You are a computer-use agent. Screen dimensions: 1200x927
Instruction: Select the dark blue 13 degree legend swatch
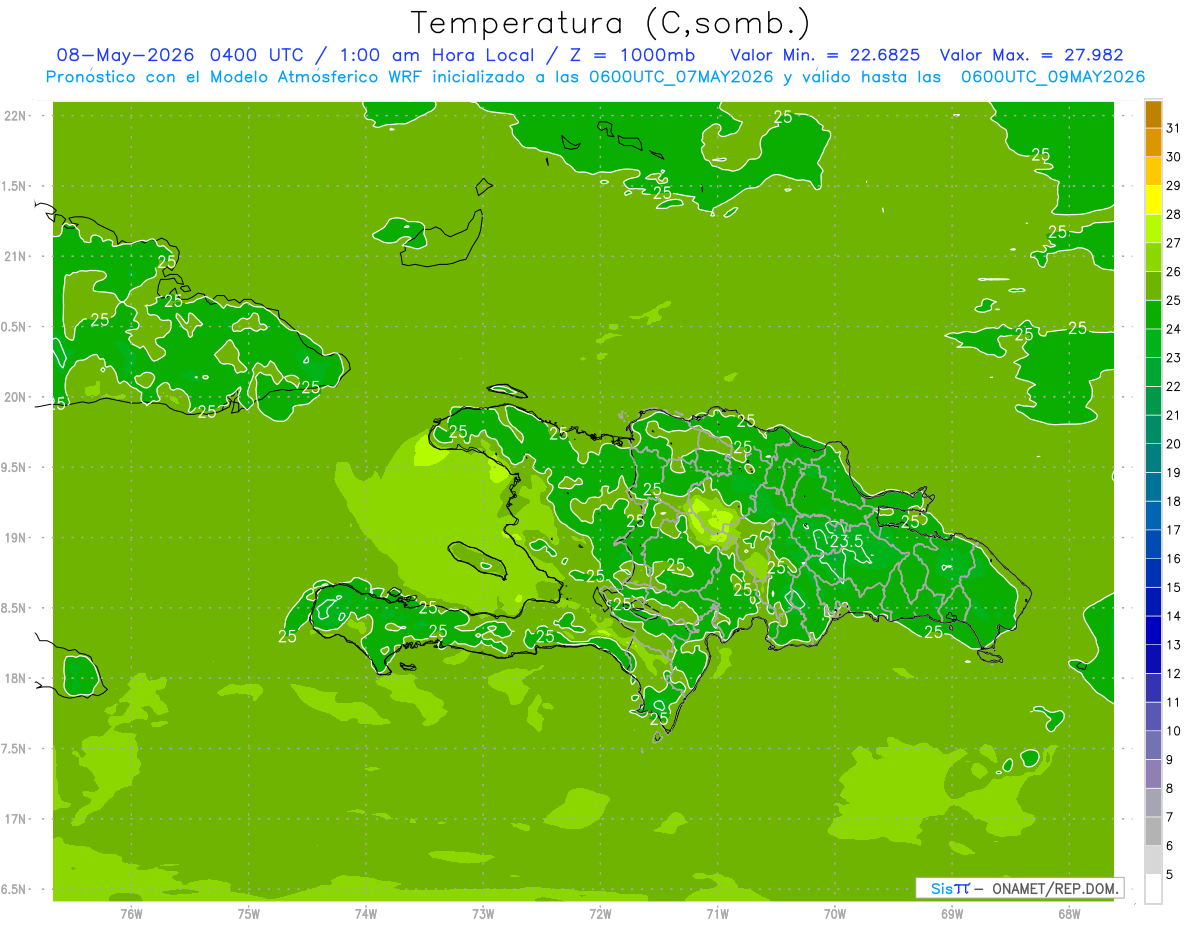(1153, 631)
